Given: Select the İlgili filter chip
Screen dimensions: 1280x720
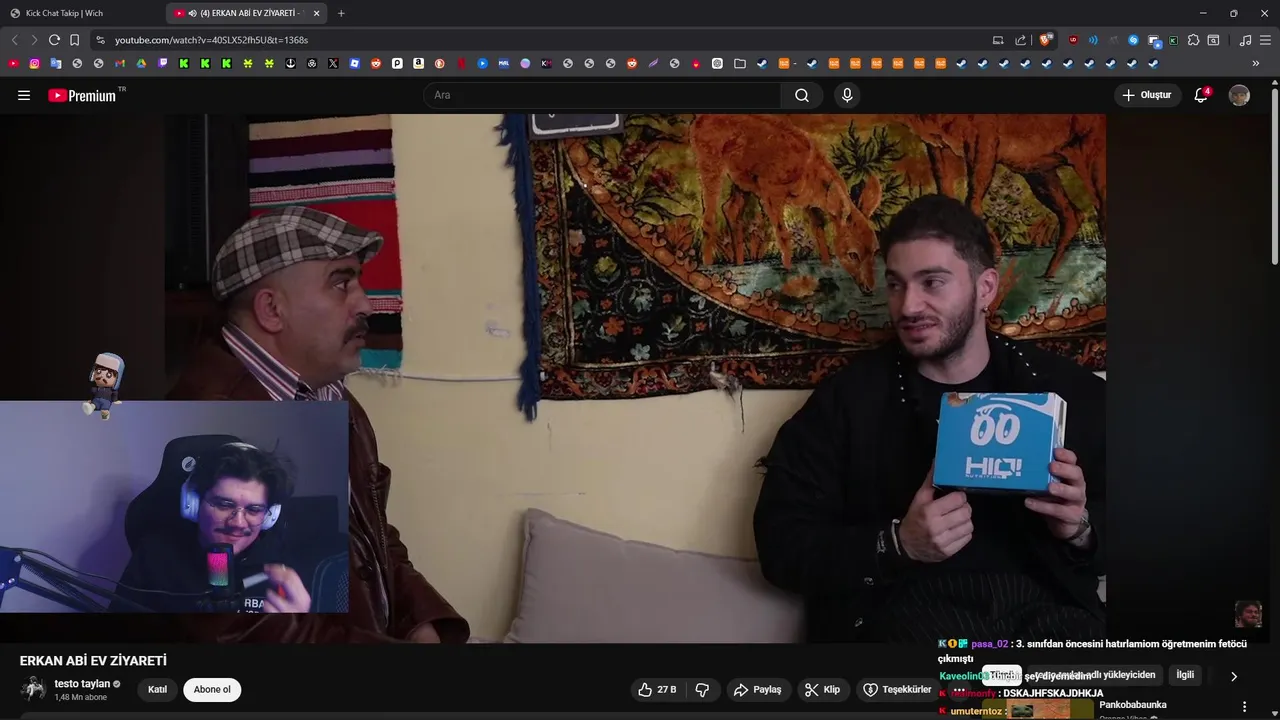Looking at the screenshot, I should pyautogui.click(x=1185, y=675).
